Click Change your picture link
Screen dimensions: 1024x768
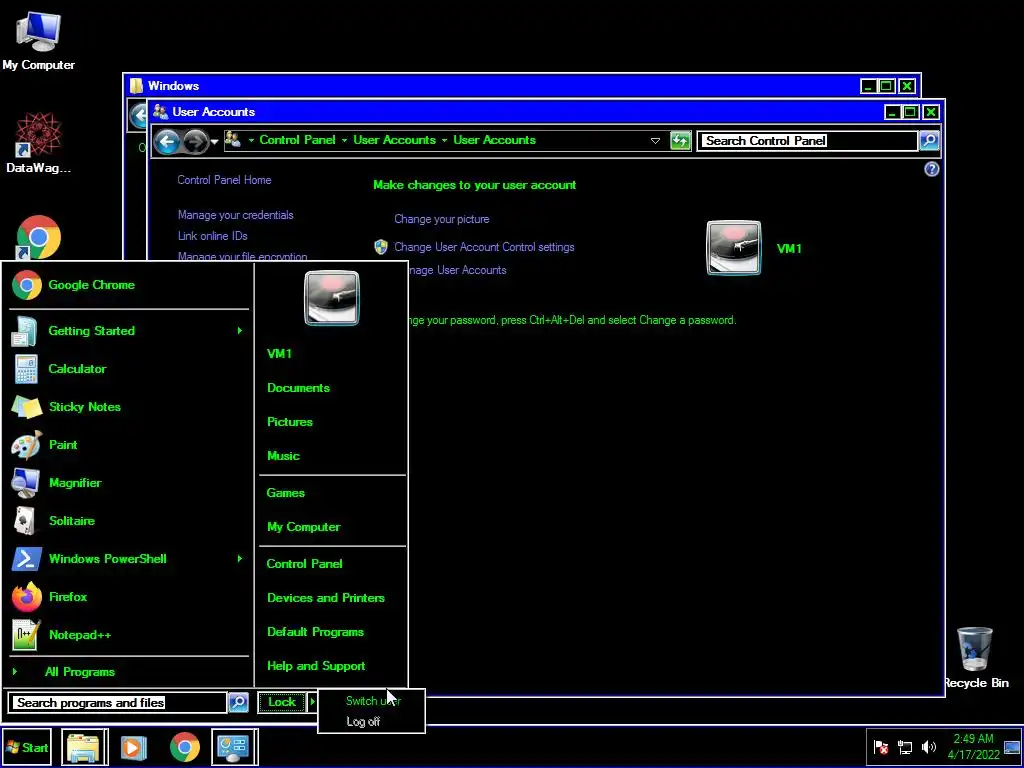pos(441,219)
